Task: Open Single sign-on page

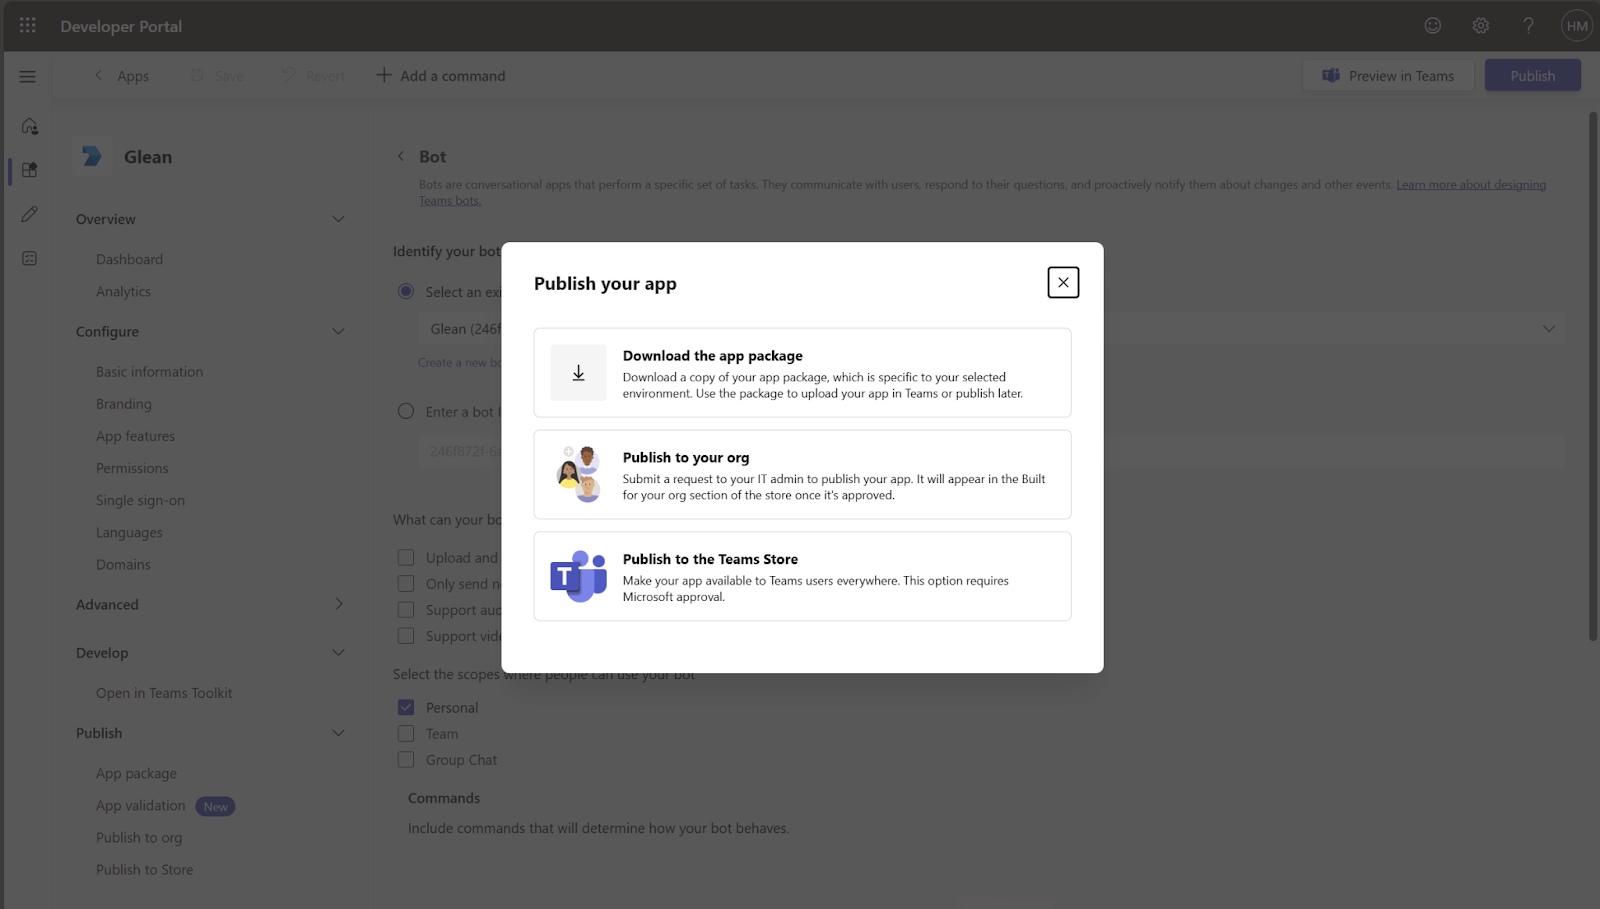Action: coord(140,500)
